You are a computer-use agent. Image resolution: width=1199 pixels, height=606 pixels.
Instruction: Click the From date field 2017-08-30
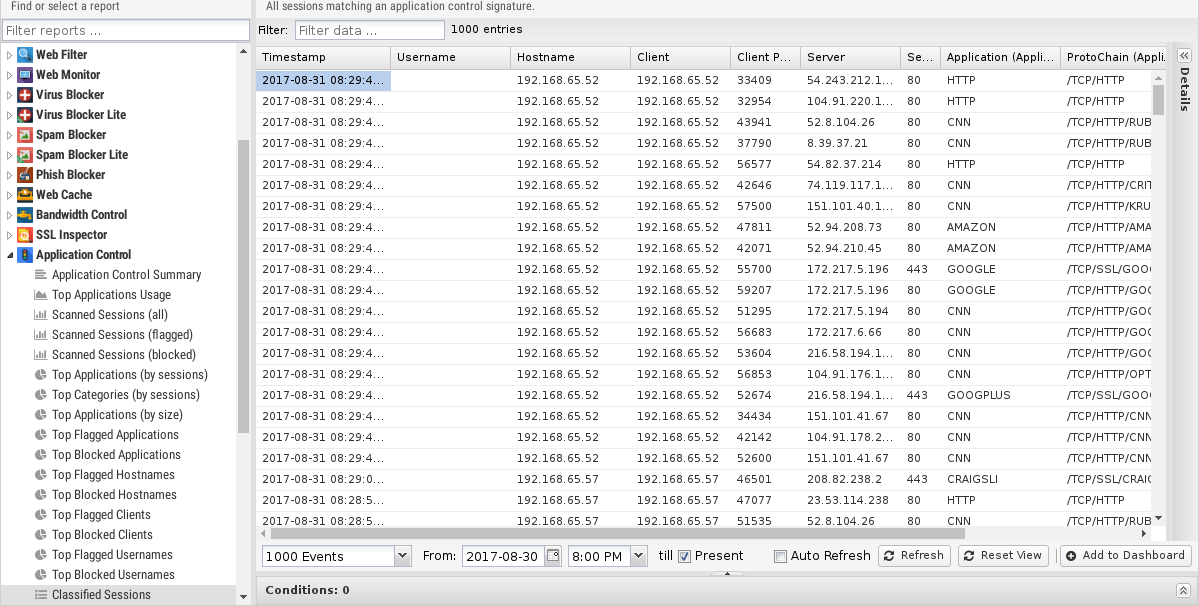[x=504, y=556]
